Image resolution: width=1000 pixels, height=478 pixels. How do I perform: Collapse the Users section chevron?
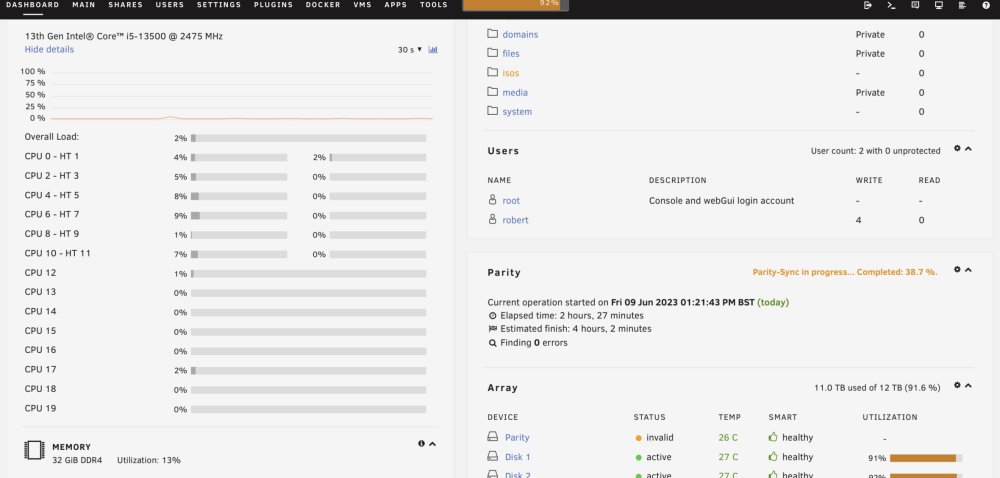968,148
